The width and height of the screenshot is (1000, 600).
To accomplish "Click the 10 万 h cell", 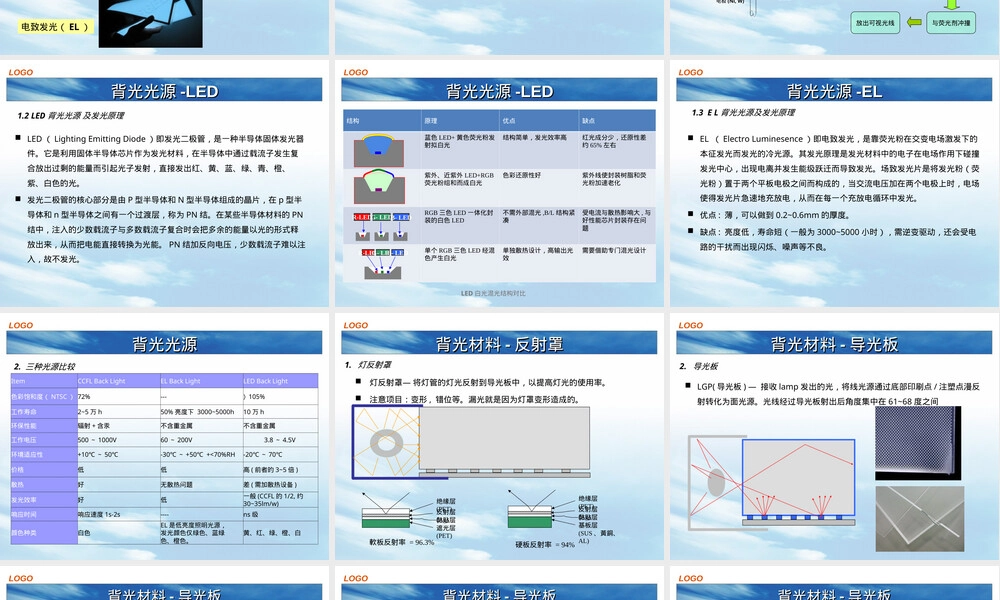I will pos(280,411).
